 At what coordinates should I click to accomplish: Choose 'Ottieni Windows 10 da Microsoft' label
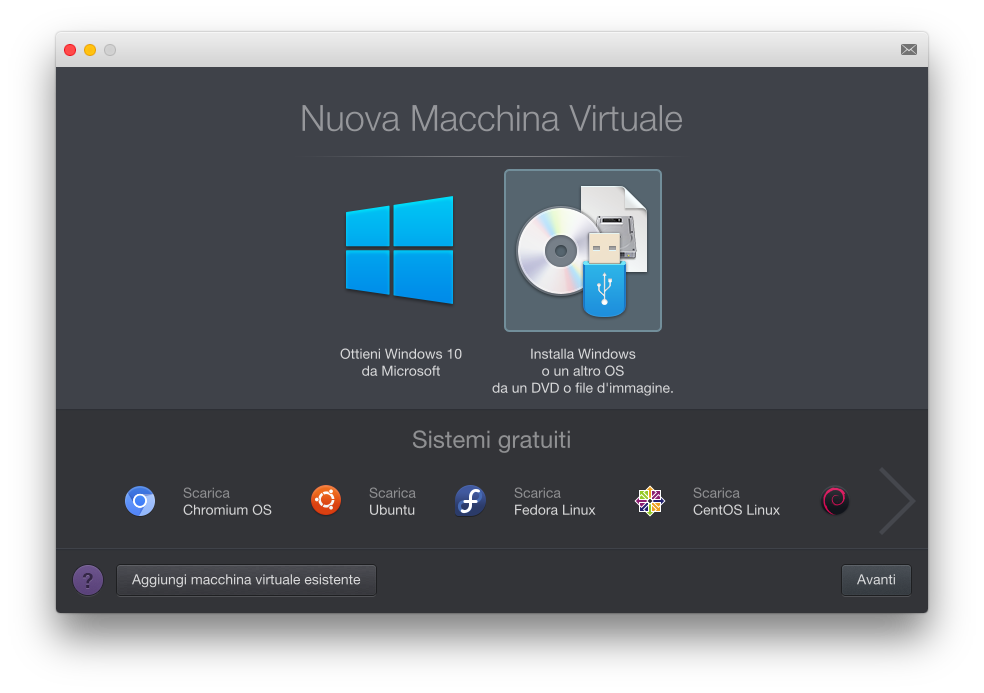(x=400, y=363)
